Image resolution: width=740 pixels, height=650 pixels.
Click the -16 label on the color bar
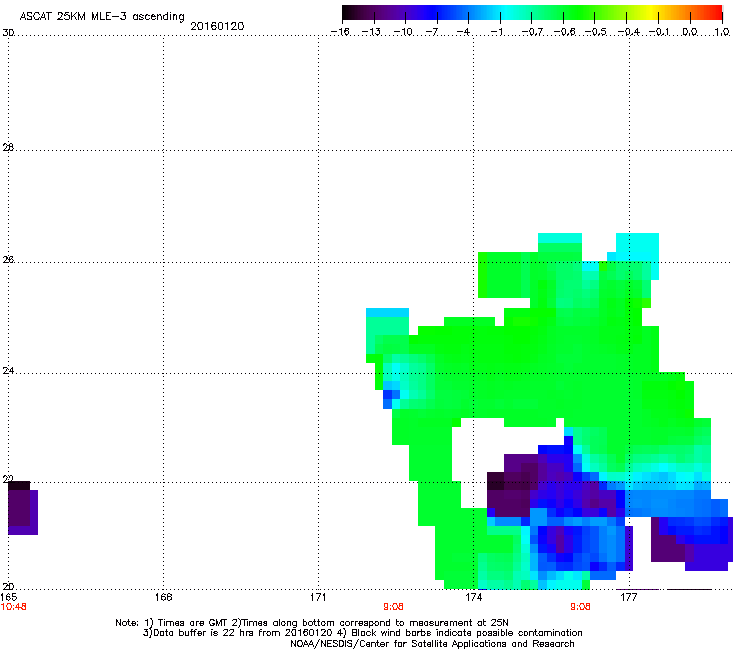coord(340,32)
